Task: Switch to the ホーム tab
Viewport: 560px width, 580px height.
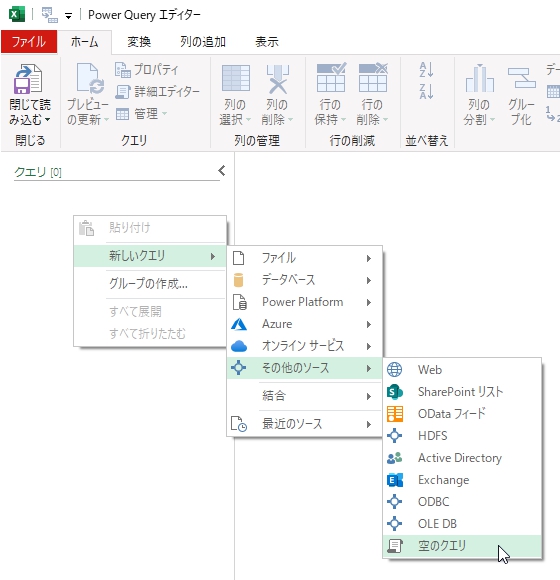Action: pyautogui.click(x=85, y=42)
